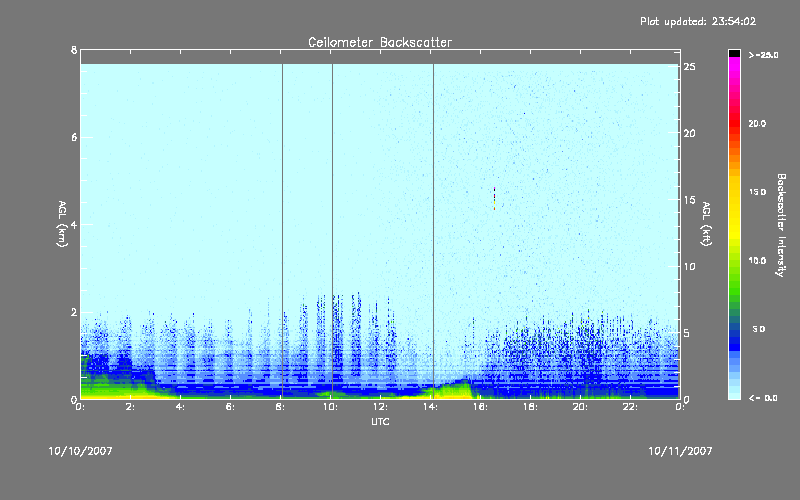The width and height of the screenshot is (800, 500).
Task: Click the '6:' hour label on time axis
Action: (230, 407)
